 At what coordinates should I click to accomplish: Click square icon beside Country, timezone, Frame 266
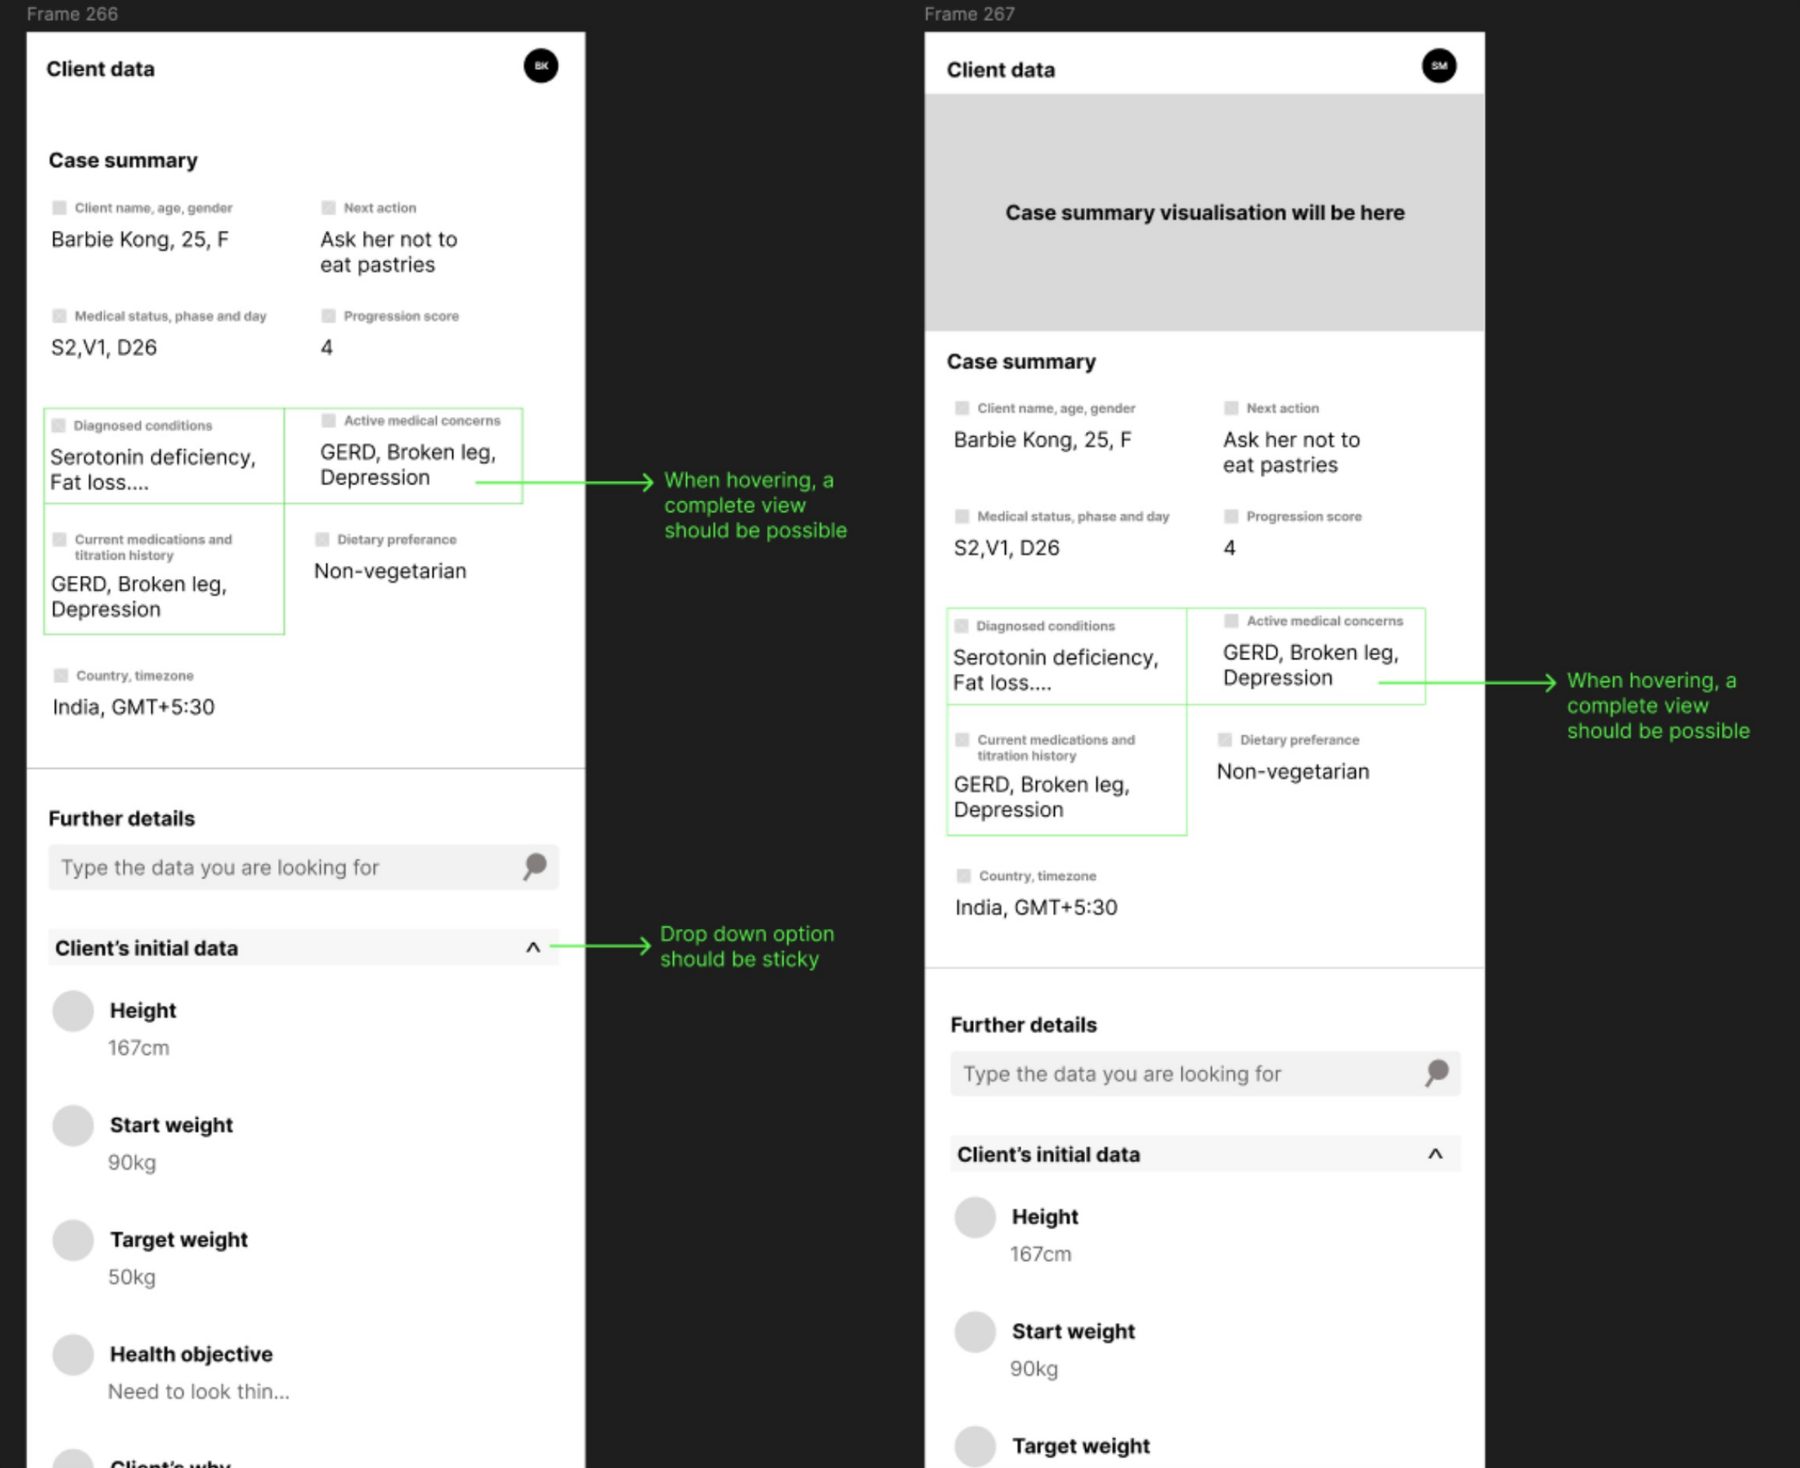pos(60,675)
